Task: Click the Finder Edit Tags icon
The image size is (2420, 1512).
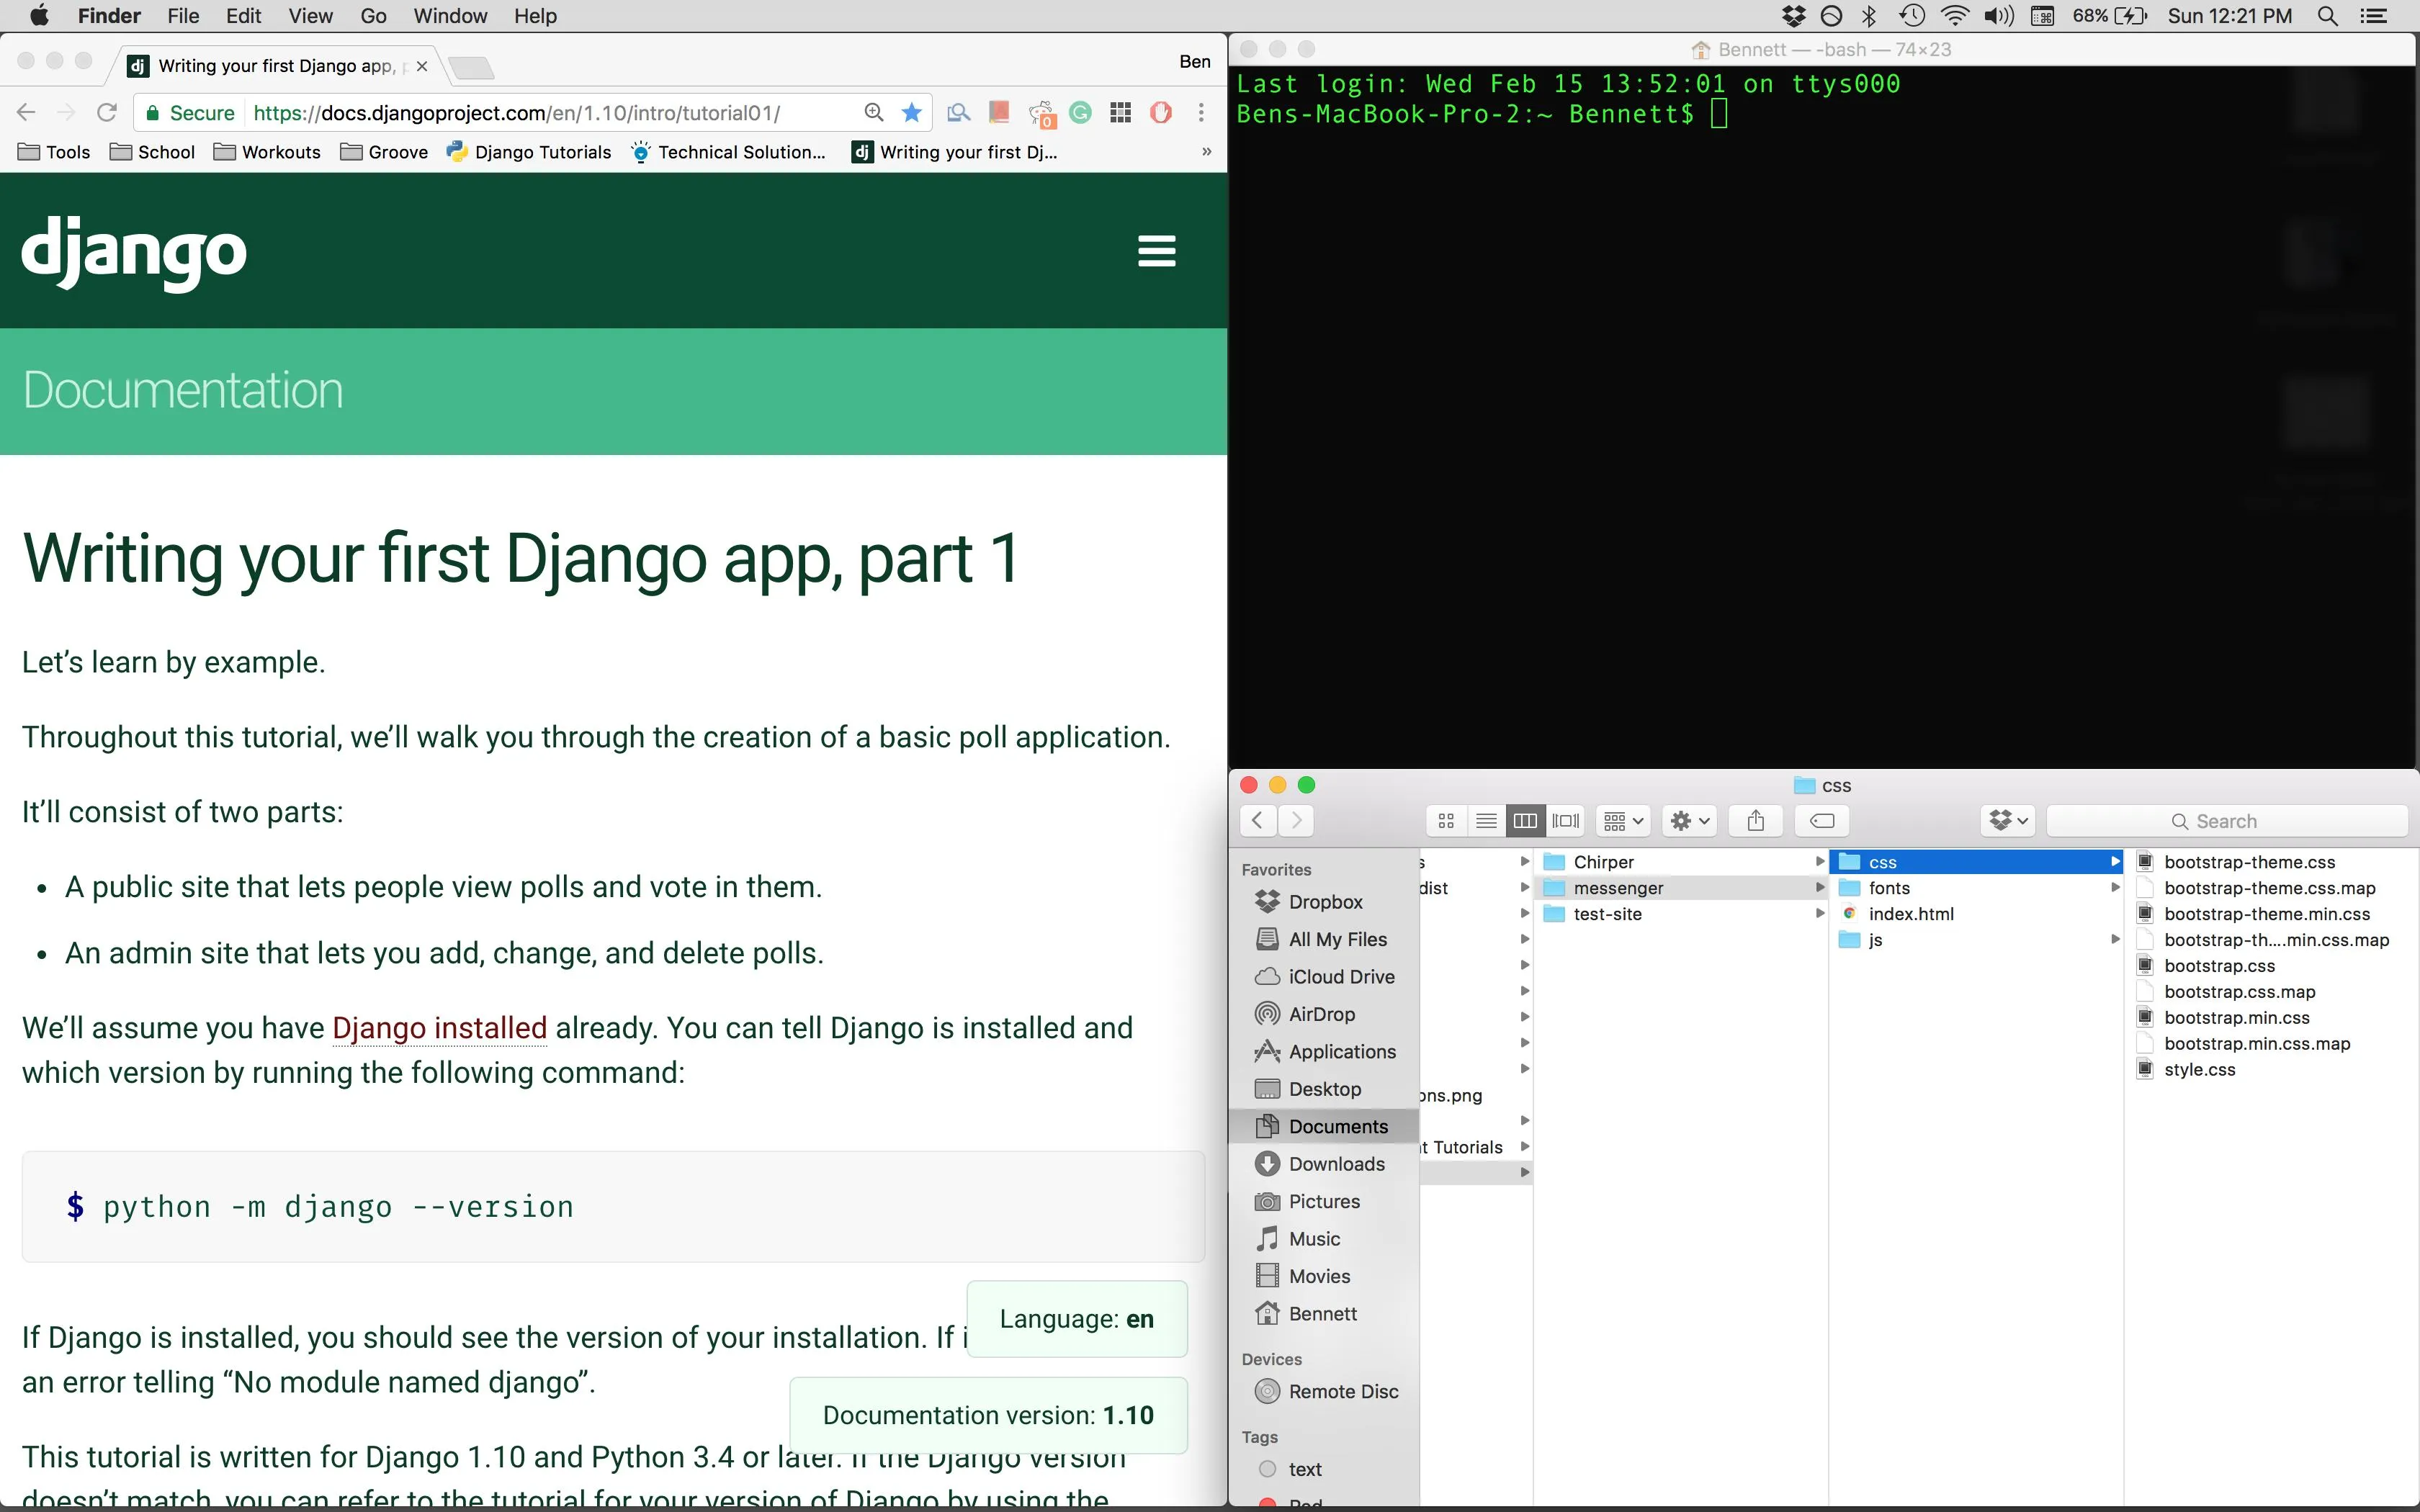Action: tap(1822, 821)
